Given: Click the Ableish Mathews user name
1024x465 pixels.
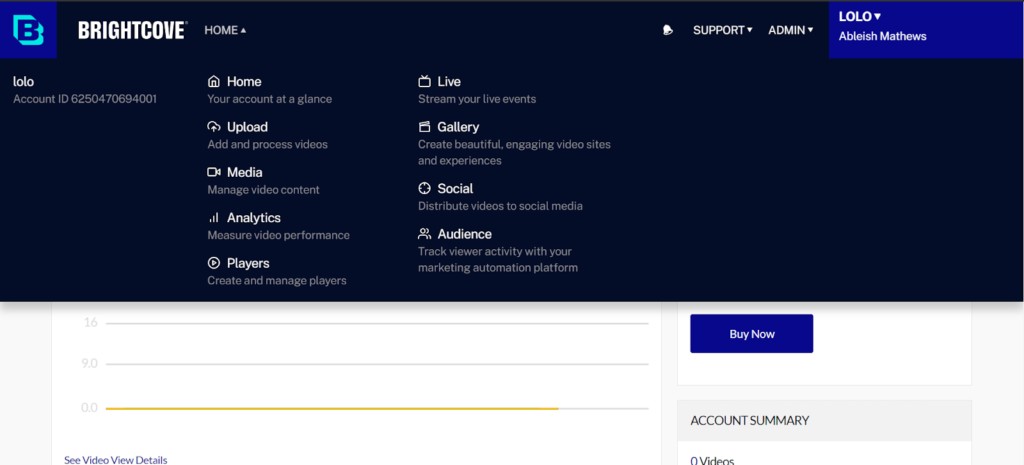Looking at the screenshot, I should (882, 37).
